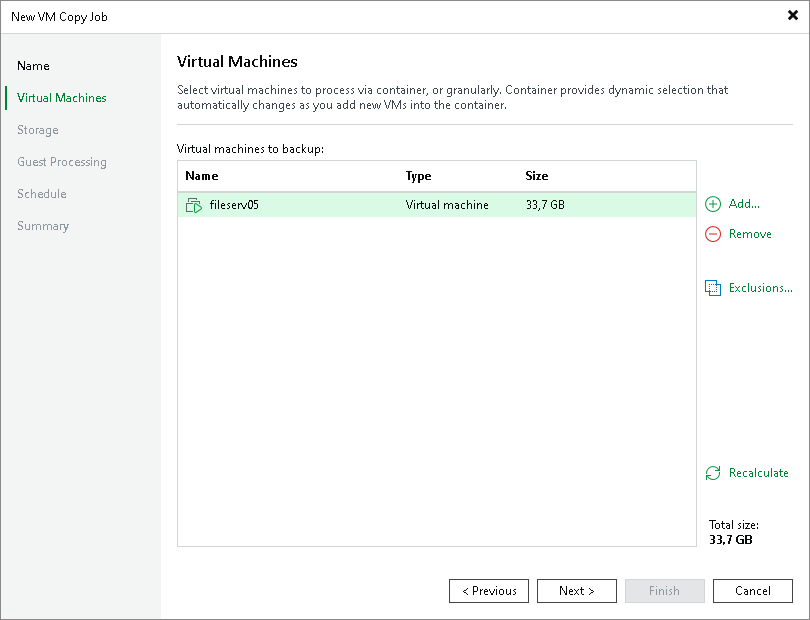This screenshot has height=620, width=810.
Task: Select the fileserv05 name cell
Action: [x=234, y=205]
